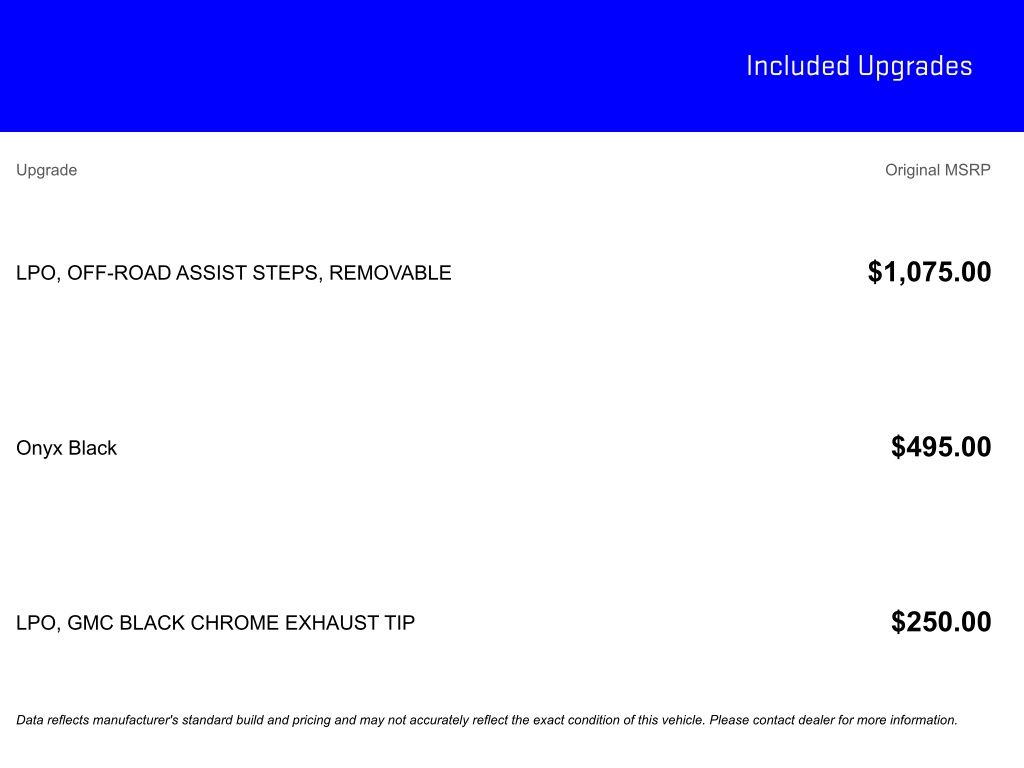This screenshot has height=768, width=1024.
Task: Click the $250.00 price
Action: click(941, 622)
